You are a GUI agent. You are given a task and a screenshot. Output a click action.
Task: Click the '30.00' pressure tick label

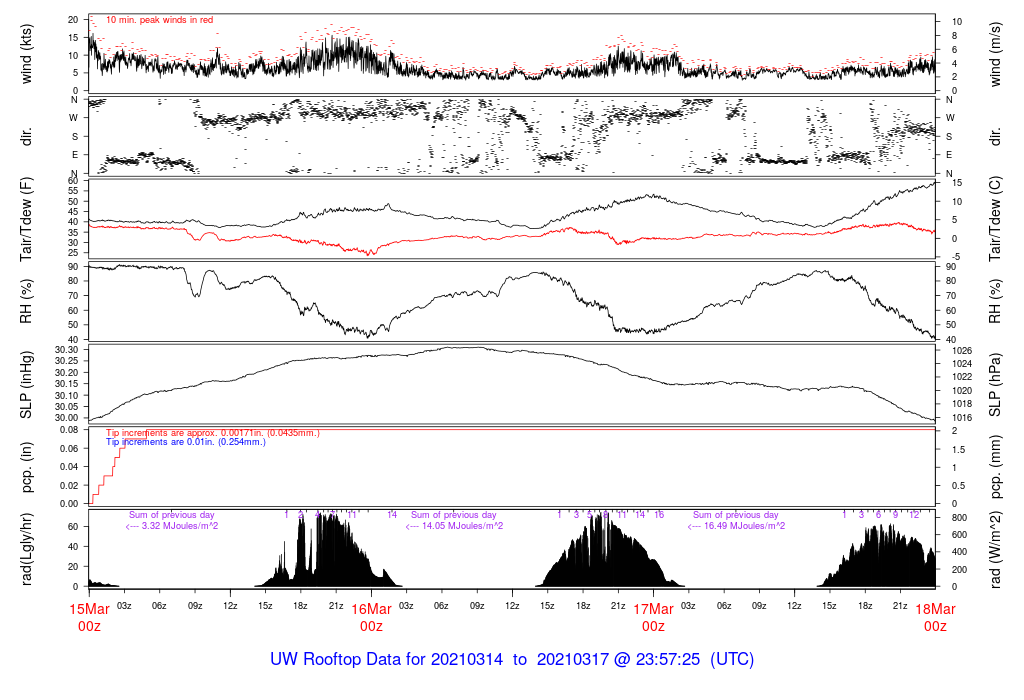(x=67, y=418)
